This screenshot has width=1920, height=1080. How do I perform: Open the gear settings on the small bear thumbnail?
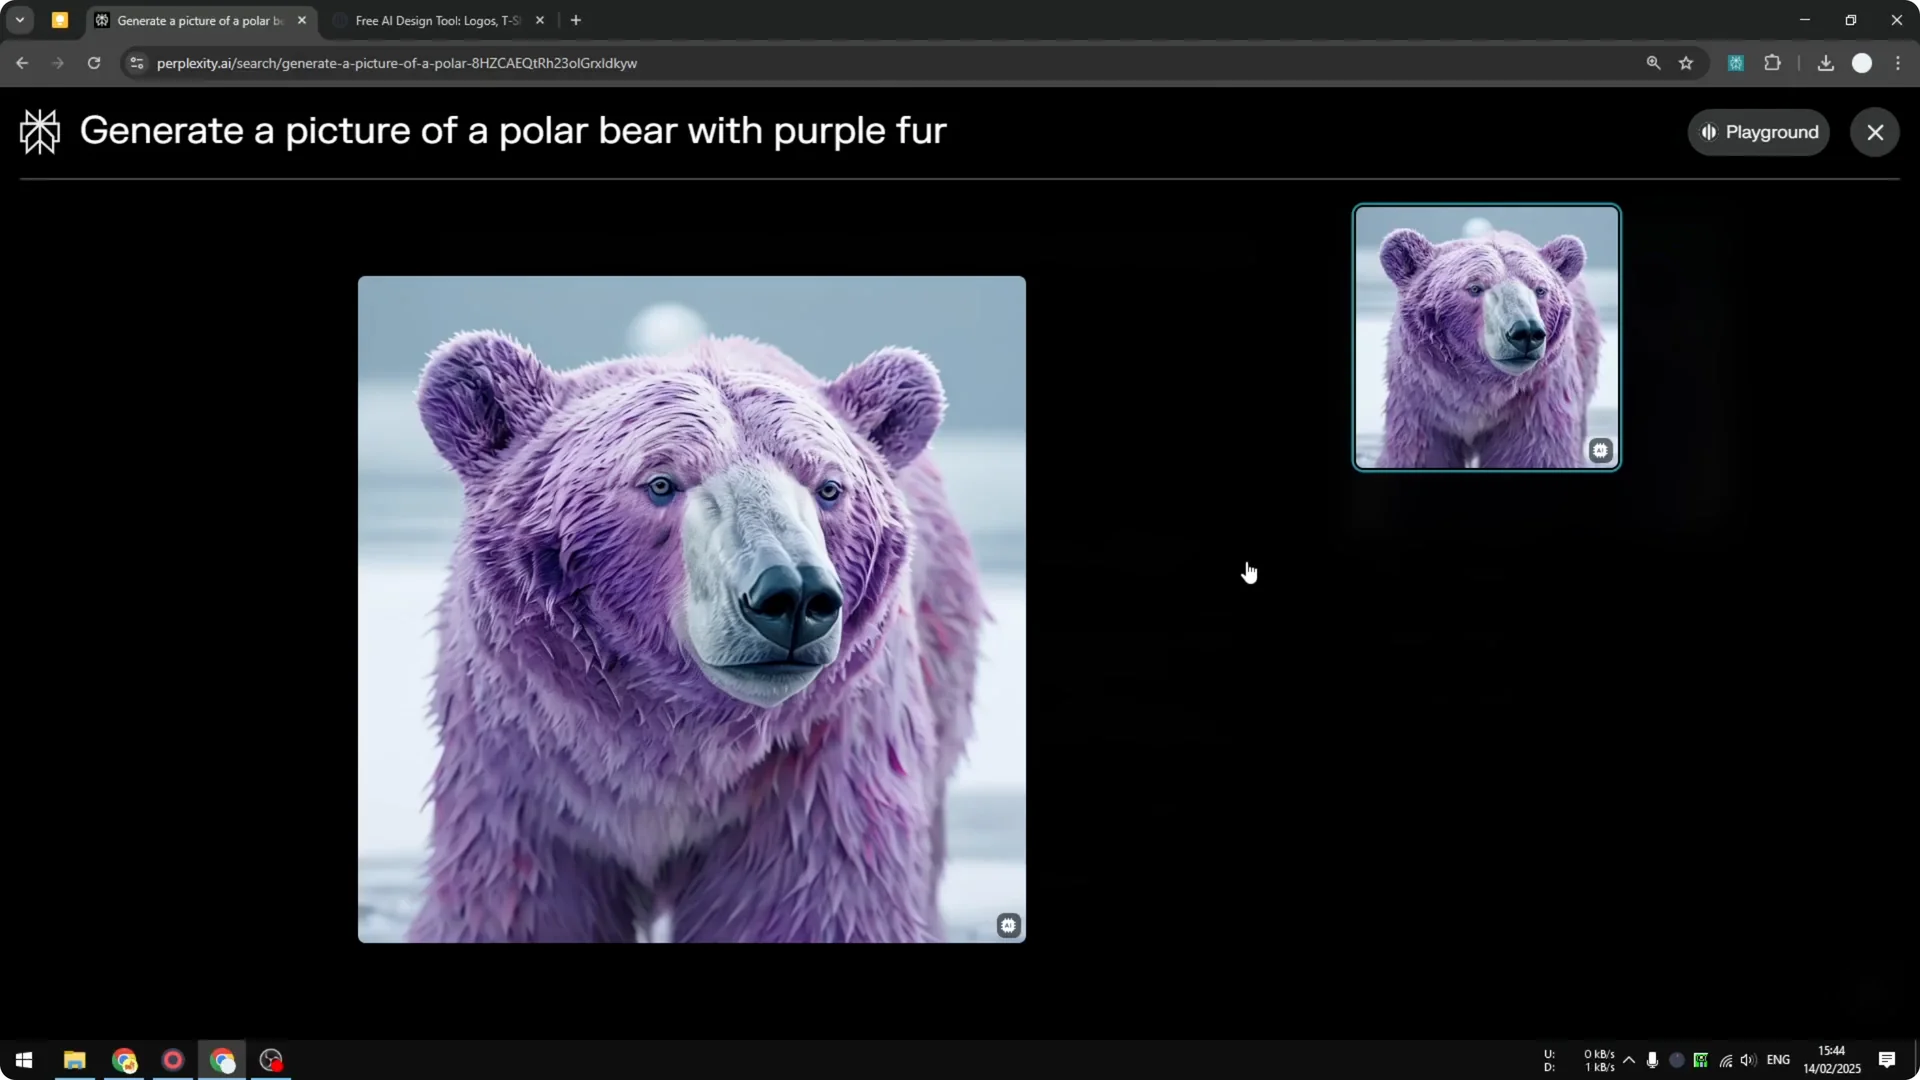[x=1600, y=451]
